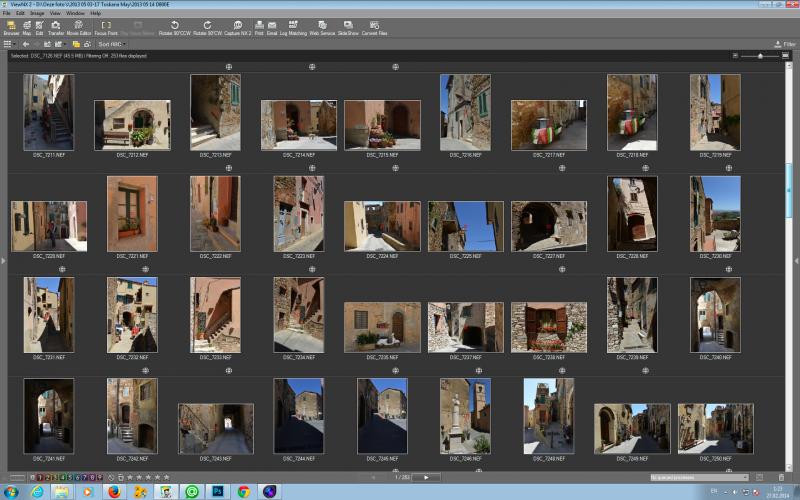Set rating to three stars
The width and height of the screenshot is (800, 500).
click(x=148, y=478)
